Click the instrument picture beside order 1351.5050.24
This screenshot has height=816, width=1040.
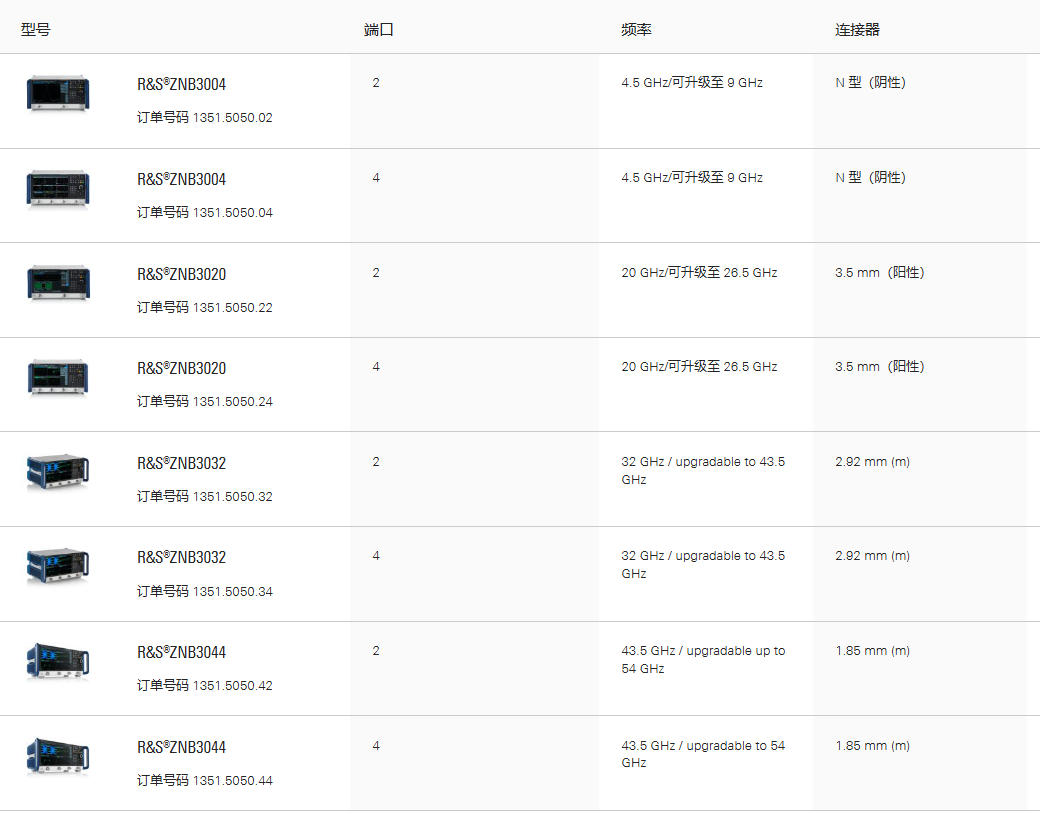pos(57,377)
